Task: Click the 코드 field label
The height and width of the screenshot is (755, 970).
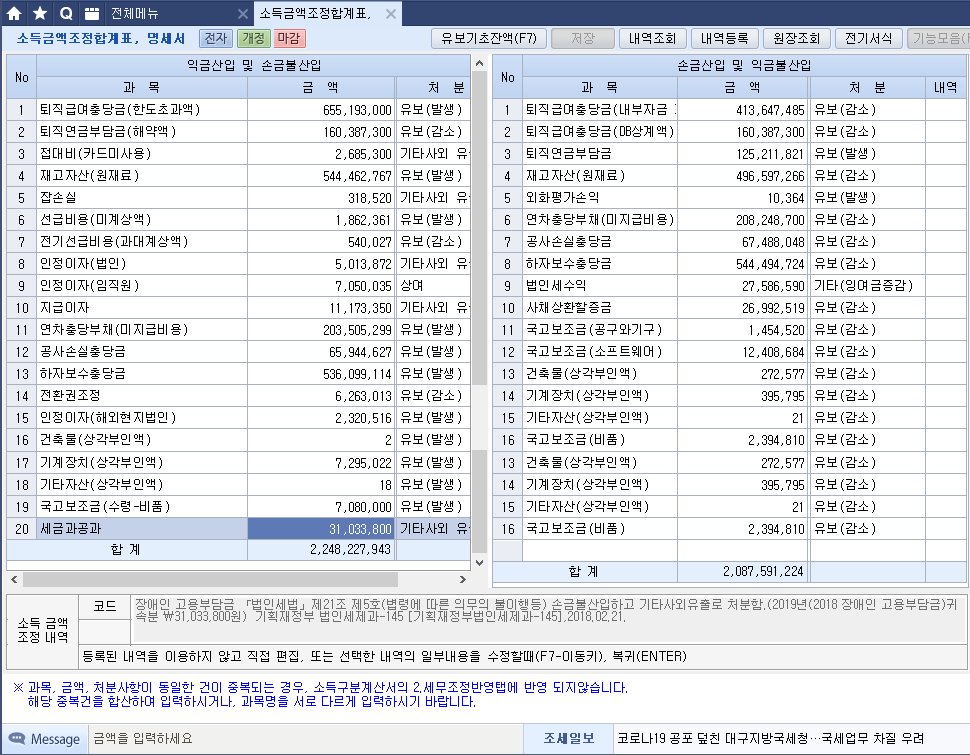Action: (105, 606)
